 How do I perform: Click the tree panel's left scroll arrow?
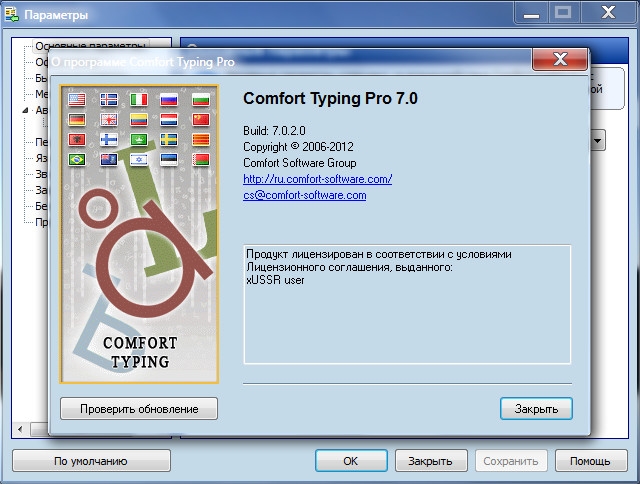pyautogui.click(x=20, y=429)
